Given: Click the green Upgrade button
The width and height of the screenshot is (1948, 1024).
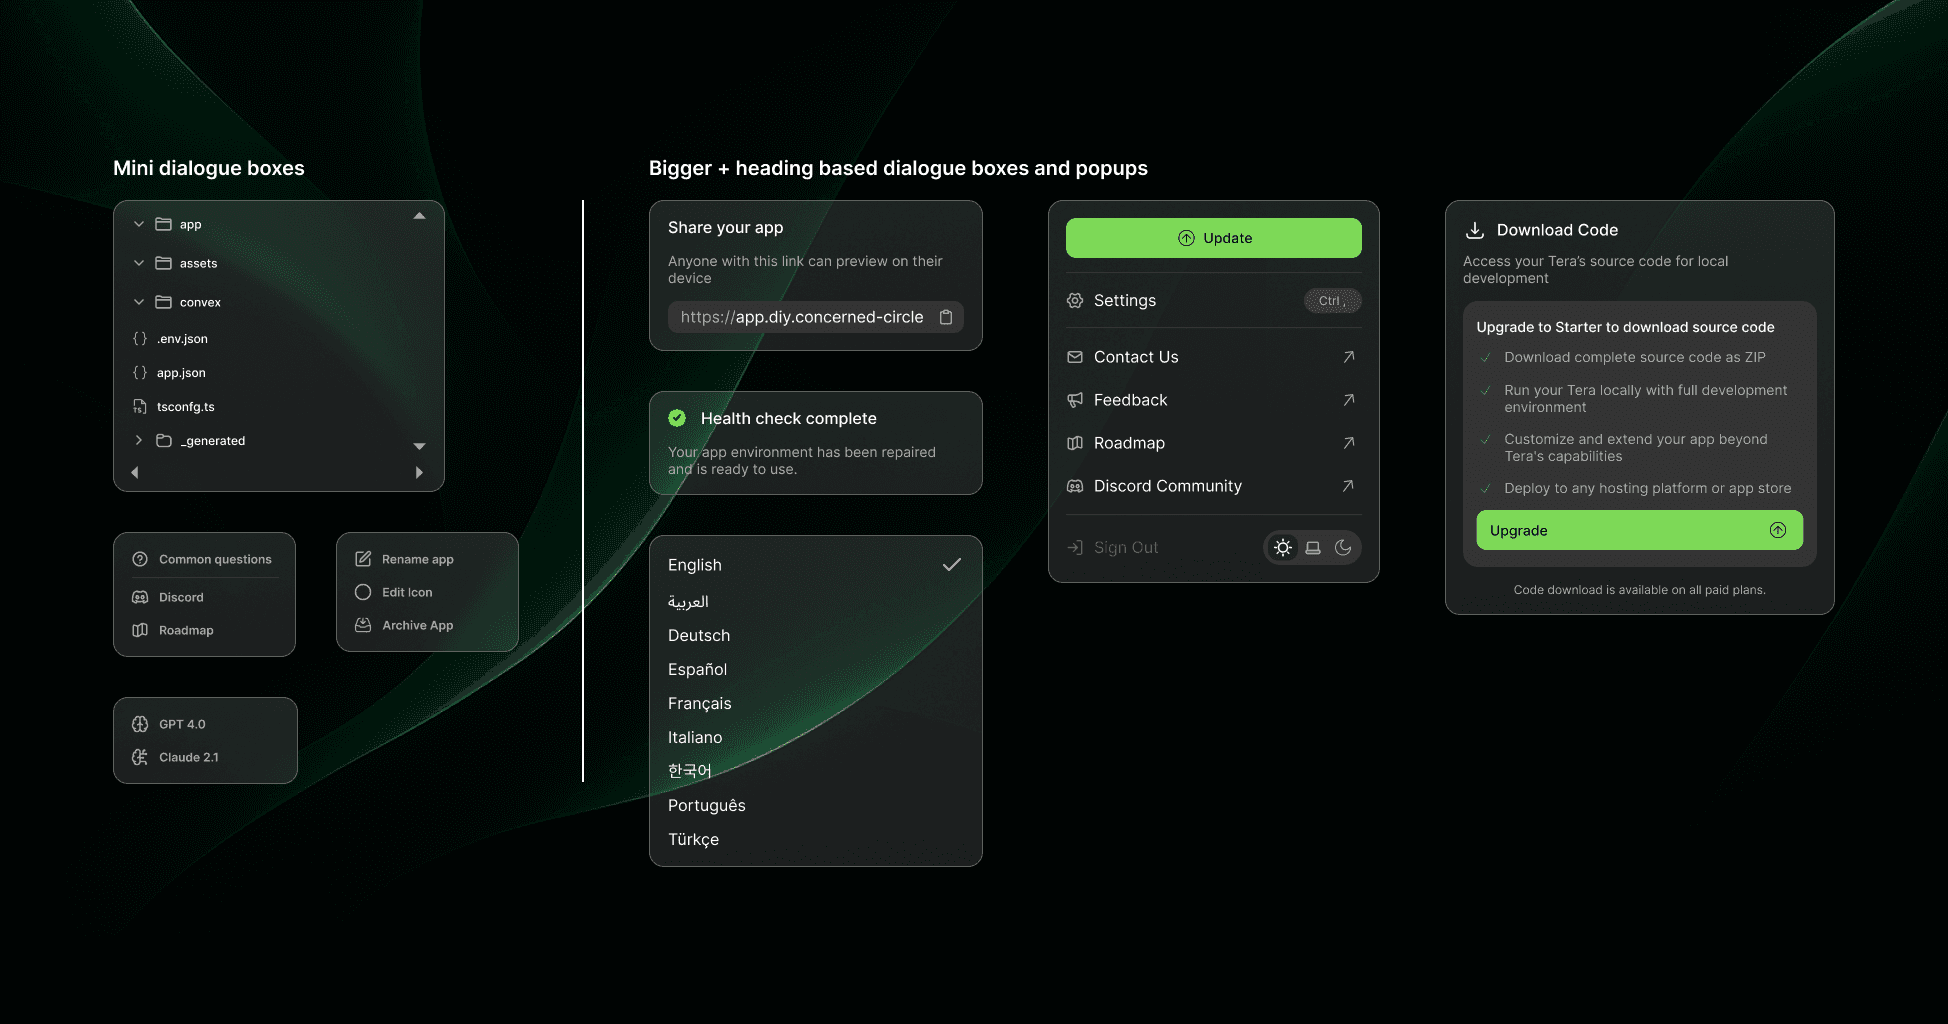Looking at the screenshot, I should [1640, 530].
